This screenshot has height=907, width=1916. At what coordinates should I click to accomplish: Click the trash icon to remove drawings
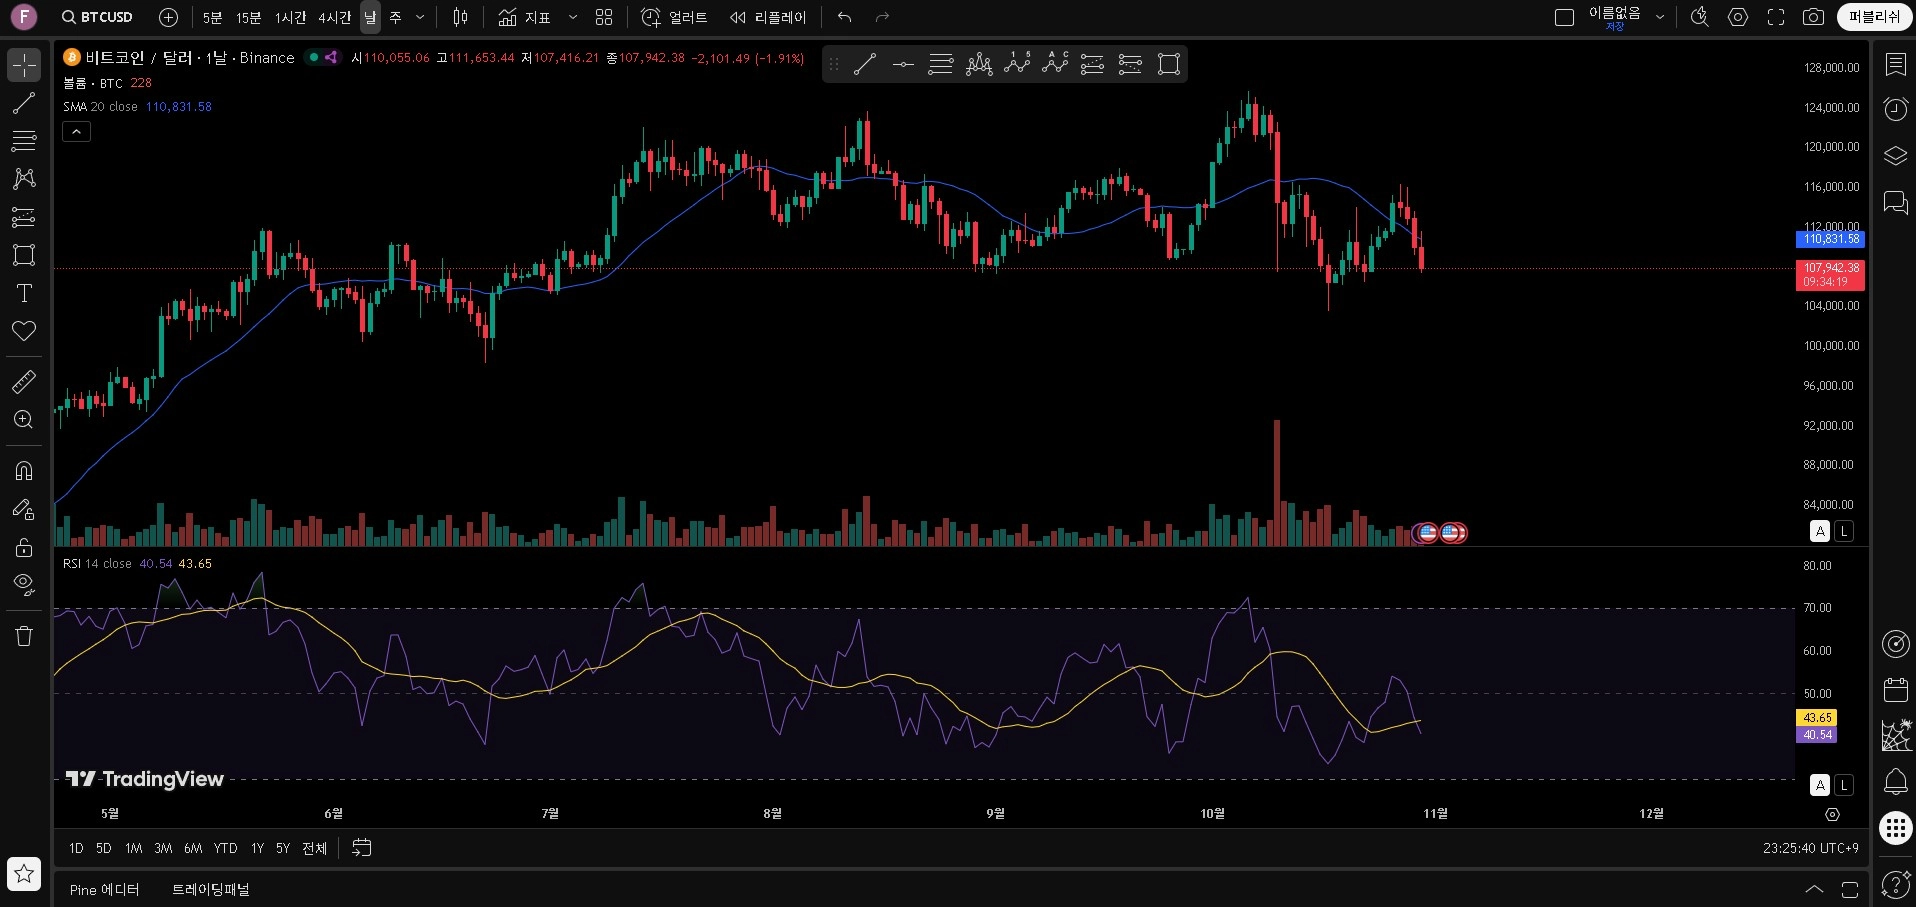coord(23,636)
